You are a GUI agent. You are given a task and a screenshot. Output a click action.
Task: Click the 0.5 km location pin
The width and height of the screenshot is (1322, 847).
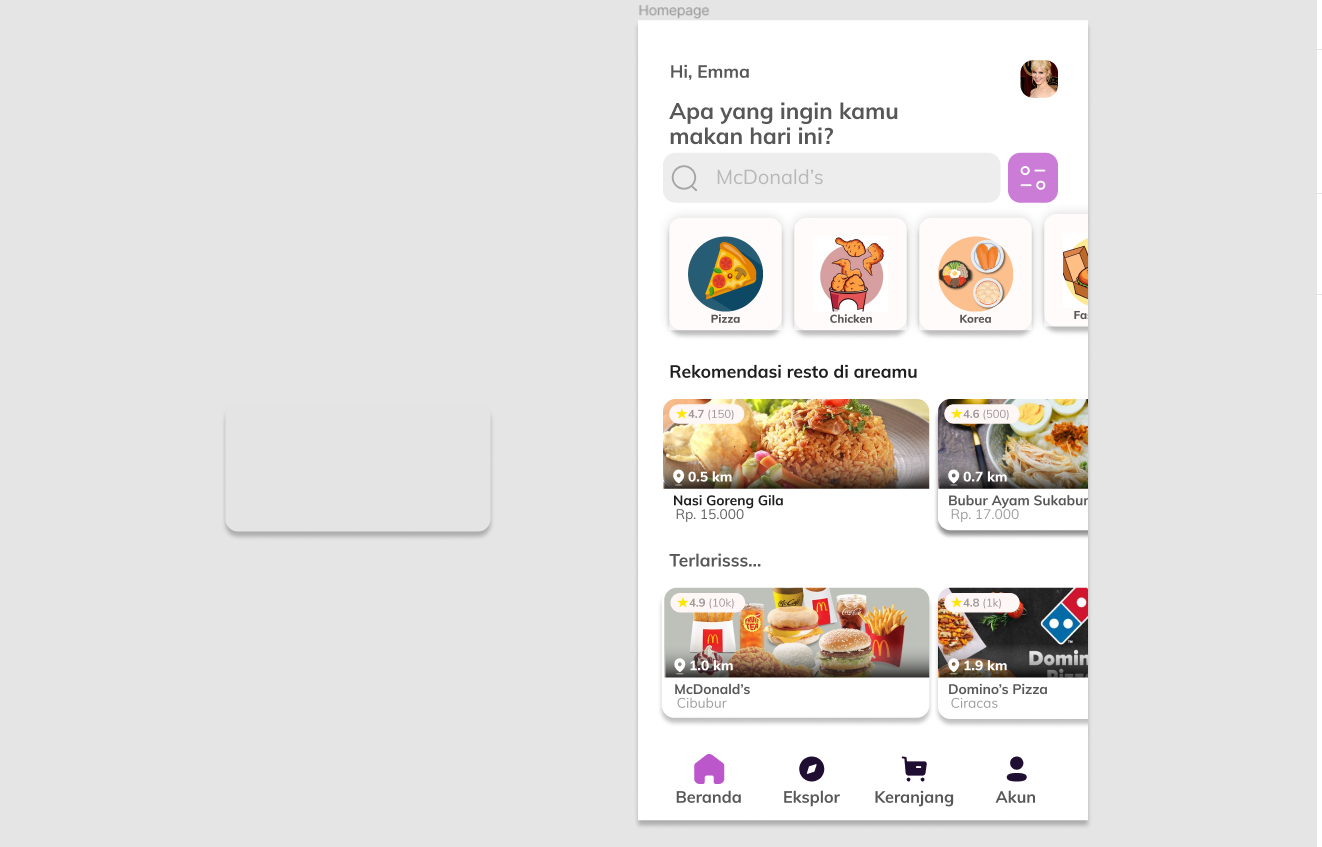(678, 477)
